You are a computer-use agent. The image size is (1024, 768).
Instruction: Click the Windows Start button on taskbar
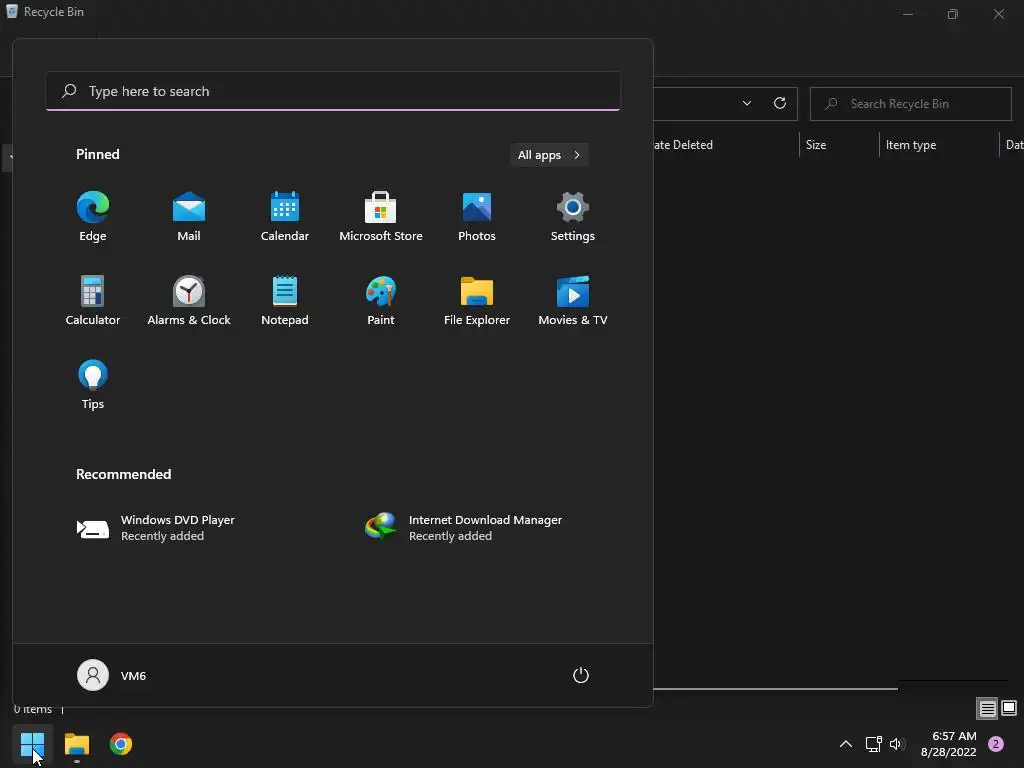pyautogui.click(x=32, y=744)
